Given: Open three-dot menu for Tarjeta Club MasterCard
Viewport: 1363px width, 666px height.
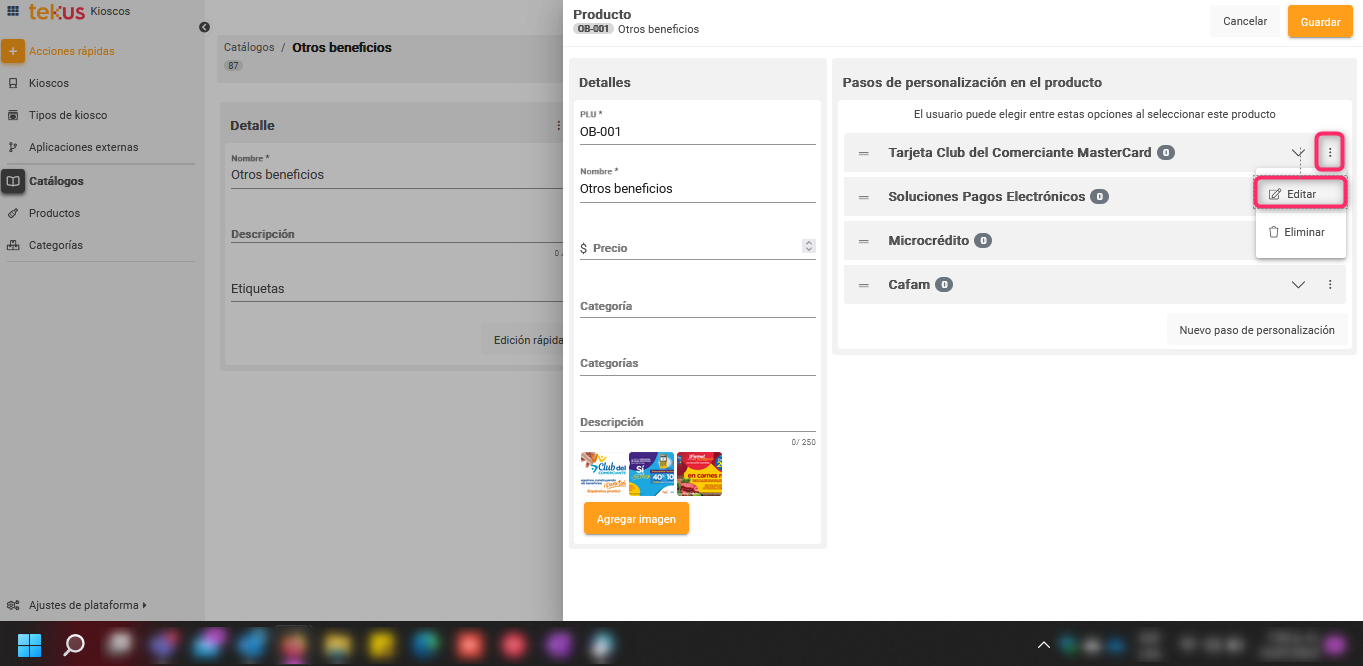Looking at the screenshot, I should (1329, 152).
